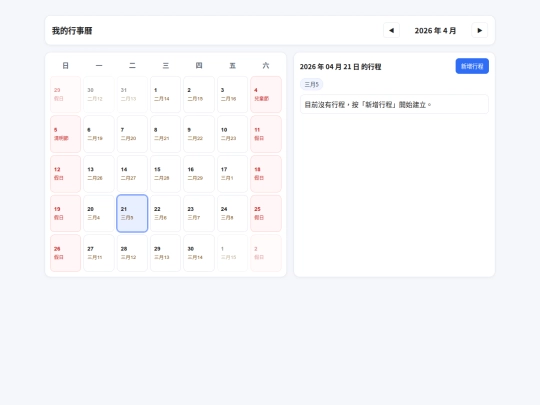The image size is (540, 405).
Task: Select April 20 calendar cell
Action: point(99,213)
